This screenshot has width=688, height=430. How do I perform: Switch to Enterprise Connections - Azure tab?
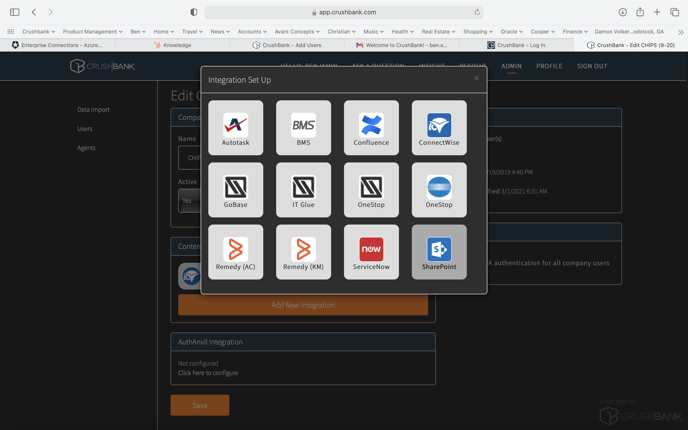click(x=57, y=45)
